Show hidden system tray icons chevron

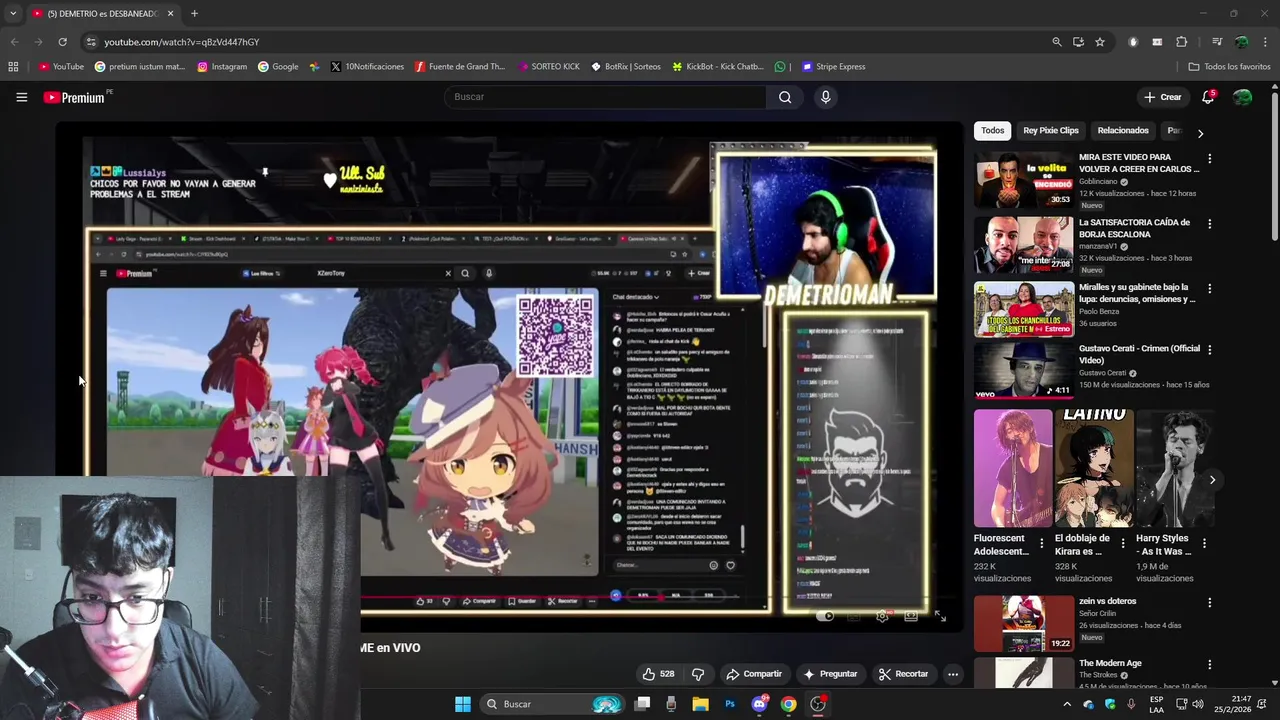pos(1066,704)
